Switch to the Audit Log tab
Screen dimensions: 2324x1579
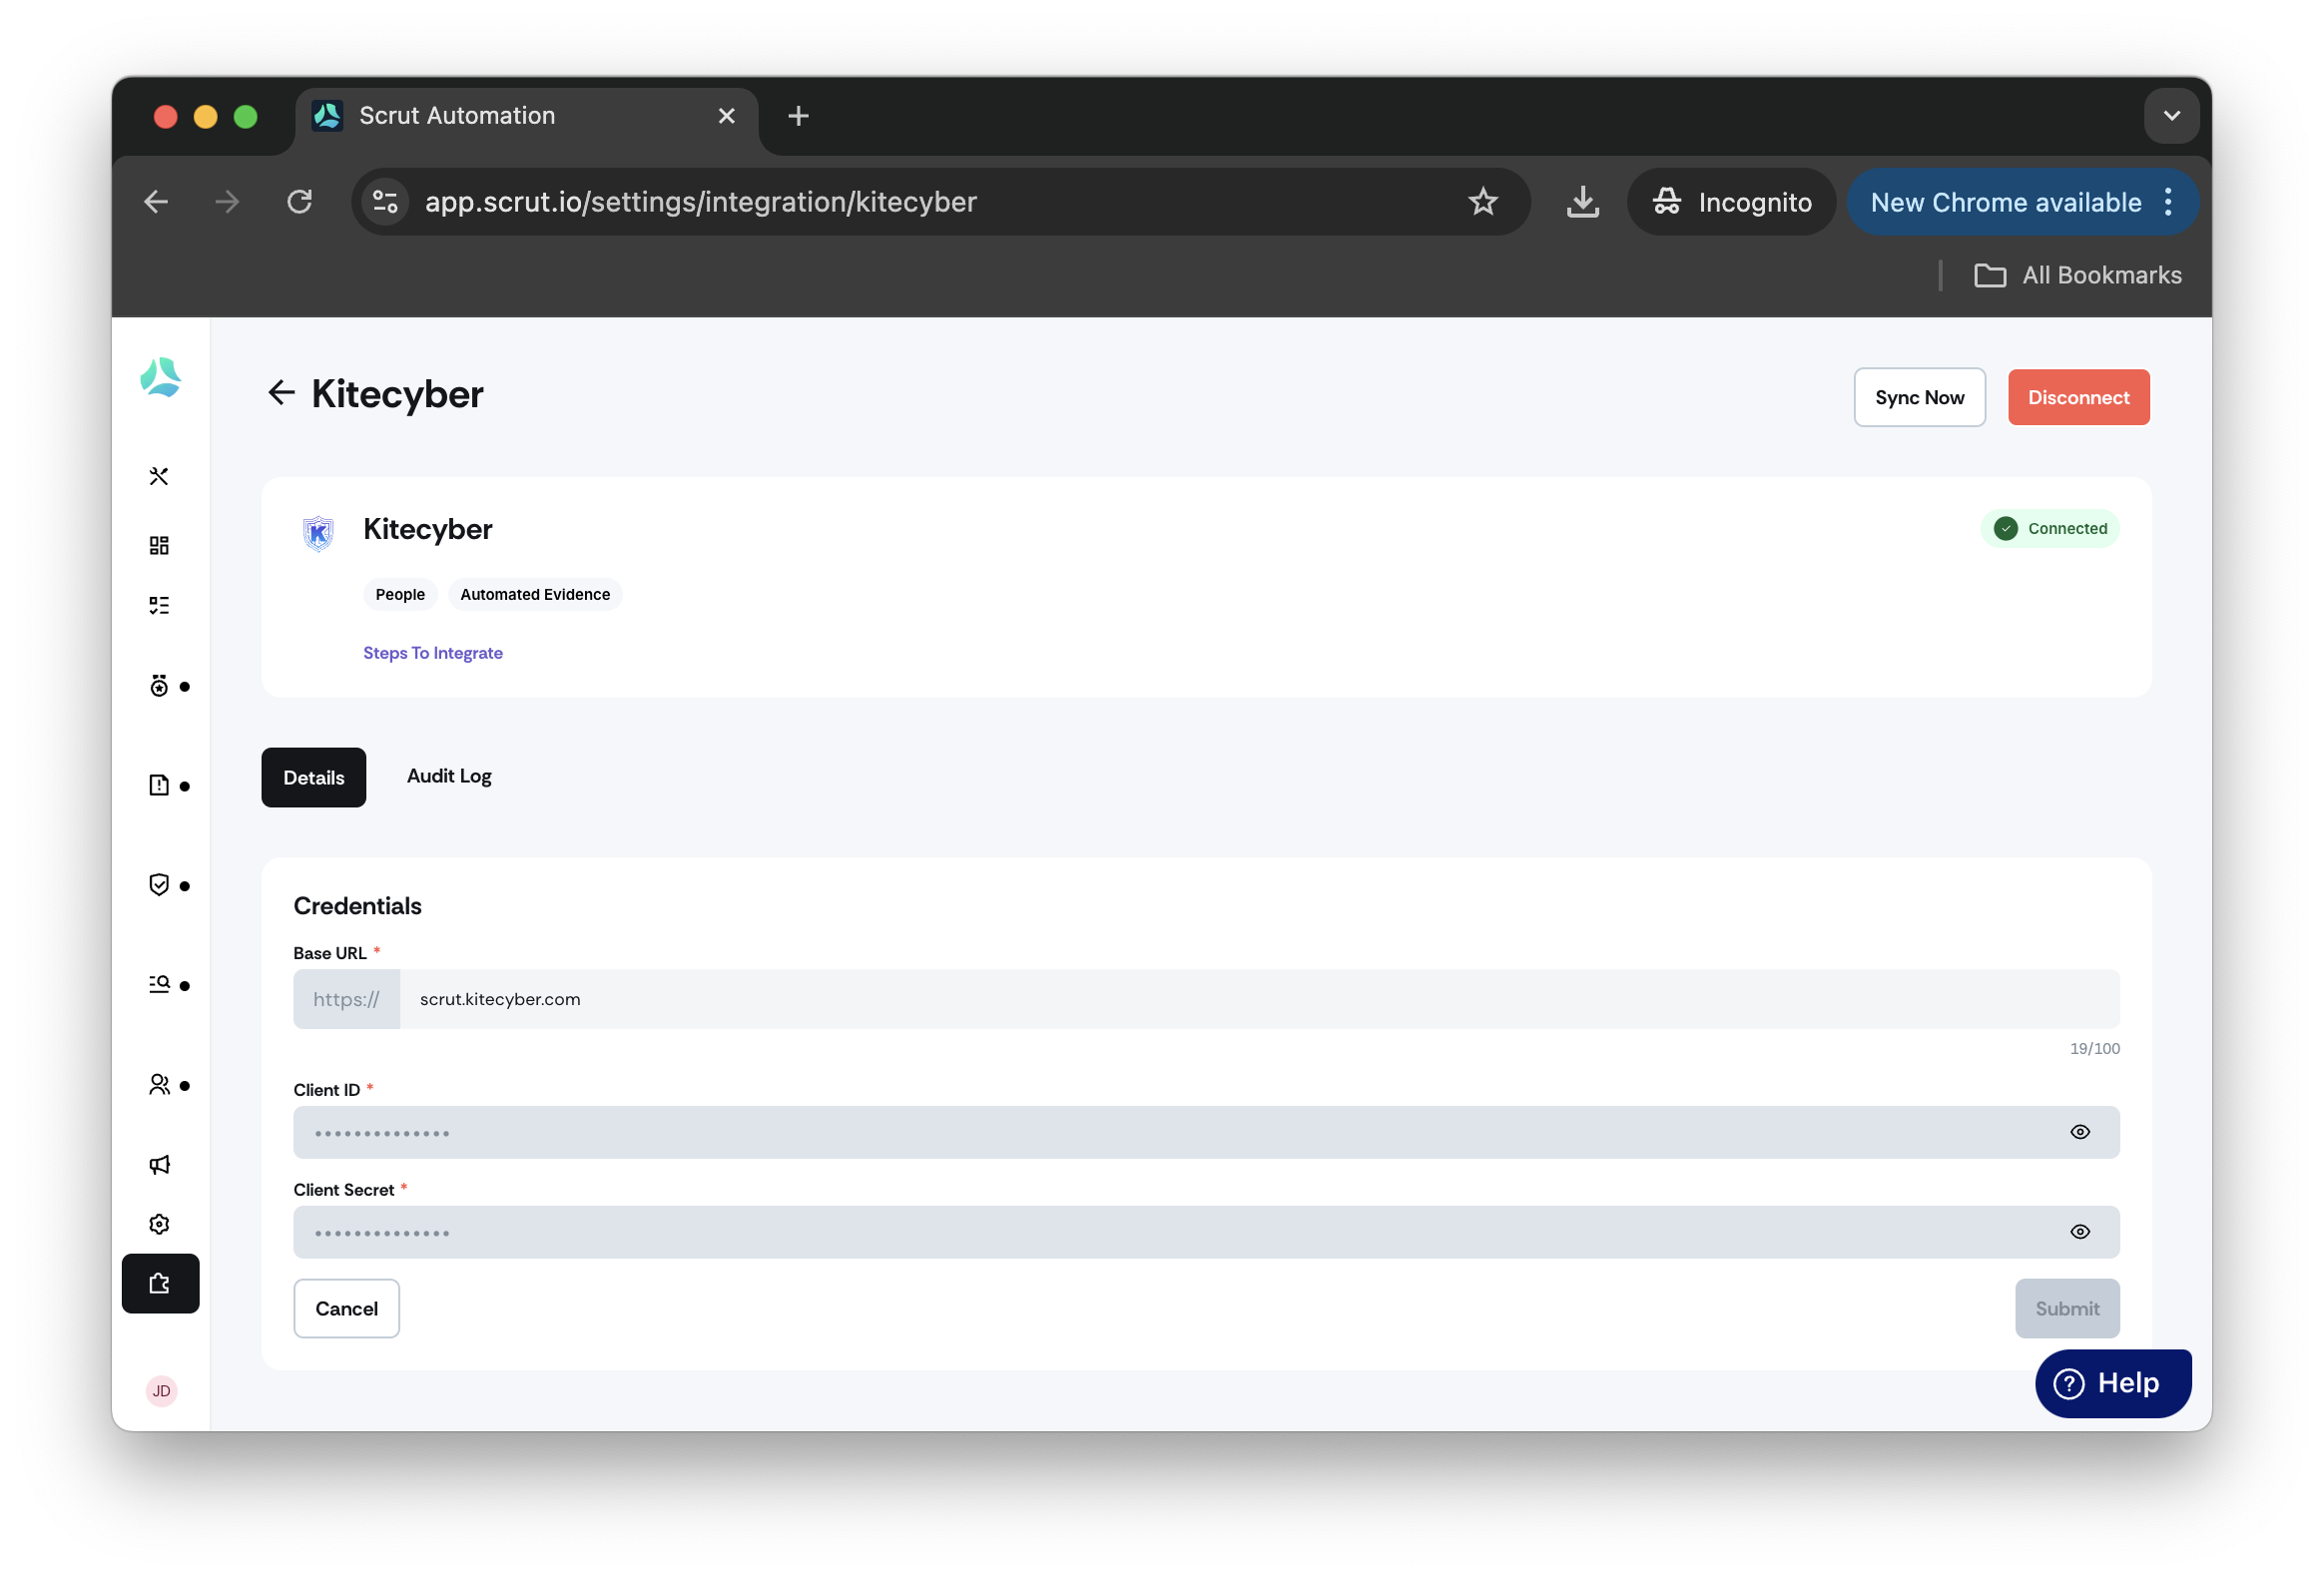449,777
